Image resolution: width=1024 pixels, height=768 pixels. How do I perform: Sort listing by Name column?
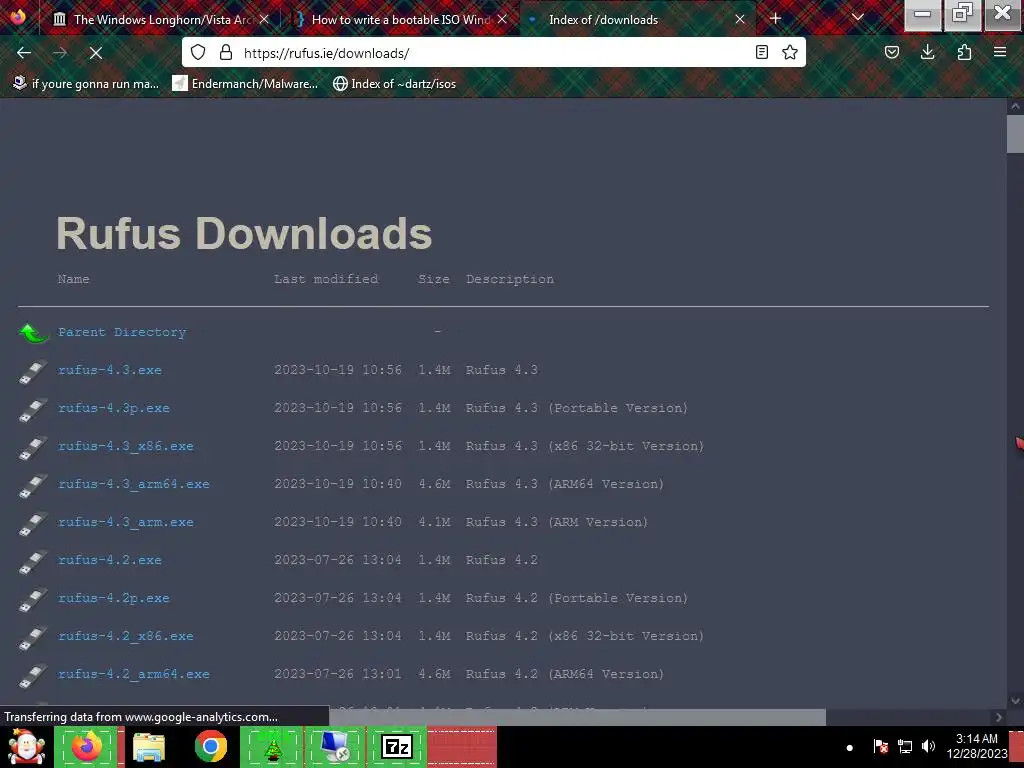pyautogui.click(x=73, y=279)
